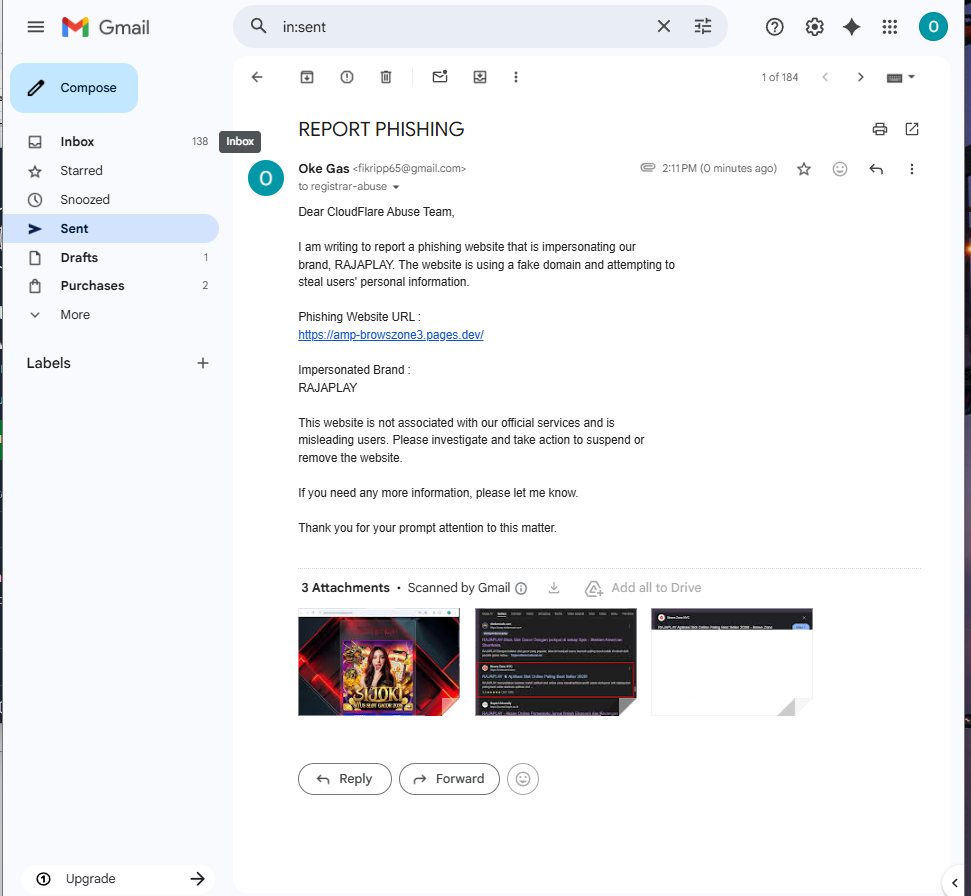
Task: Print the REPORT PHISHING email
Action: pos(880,129)
